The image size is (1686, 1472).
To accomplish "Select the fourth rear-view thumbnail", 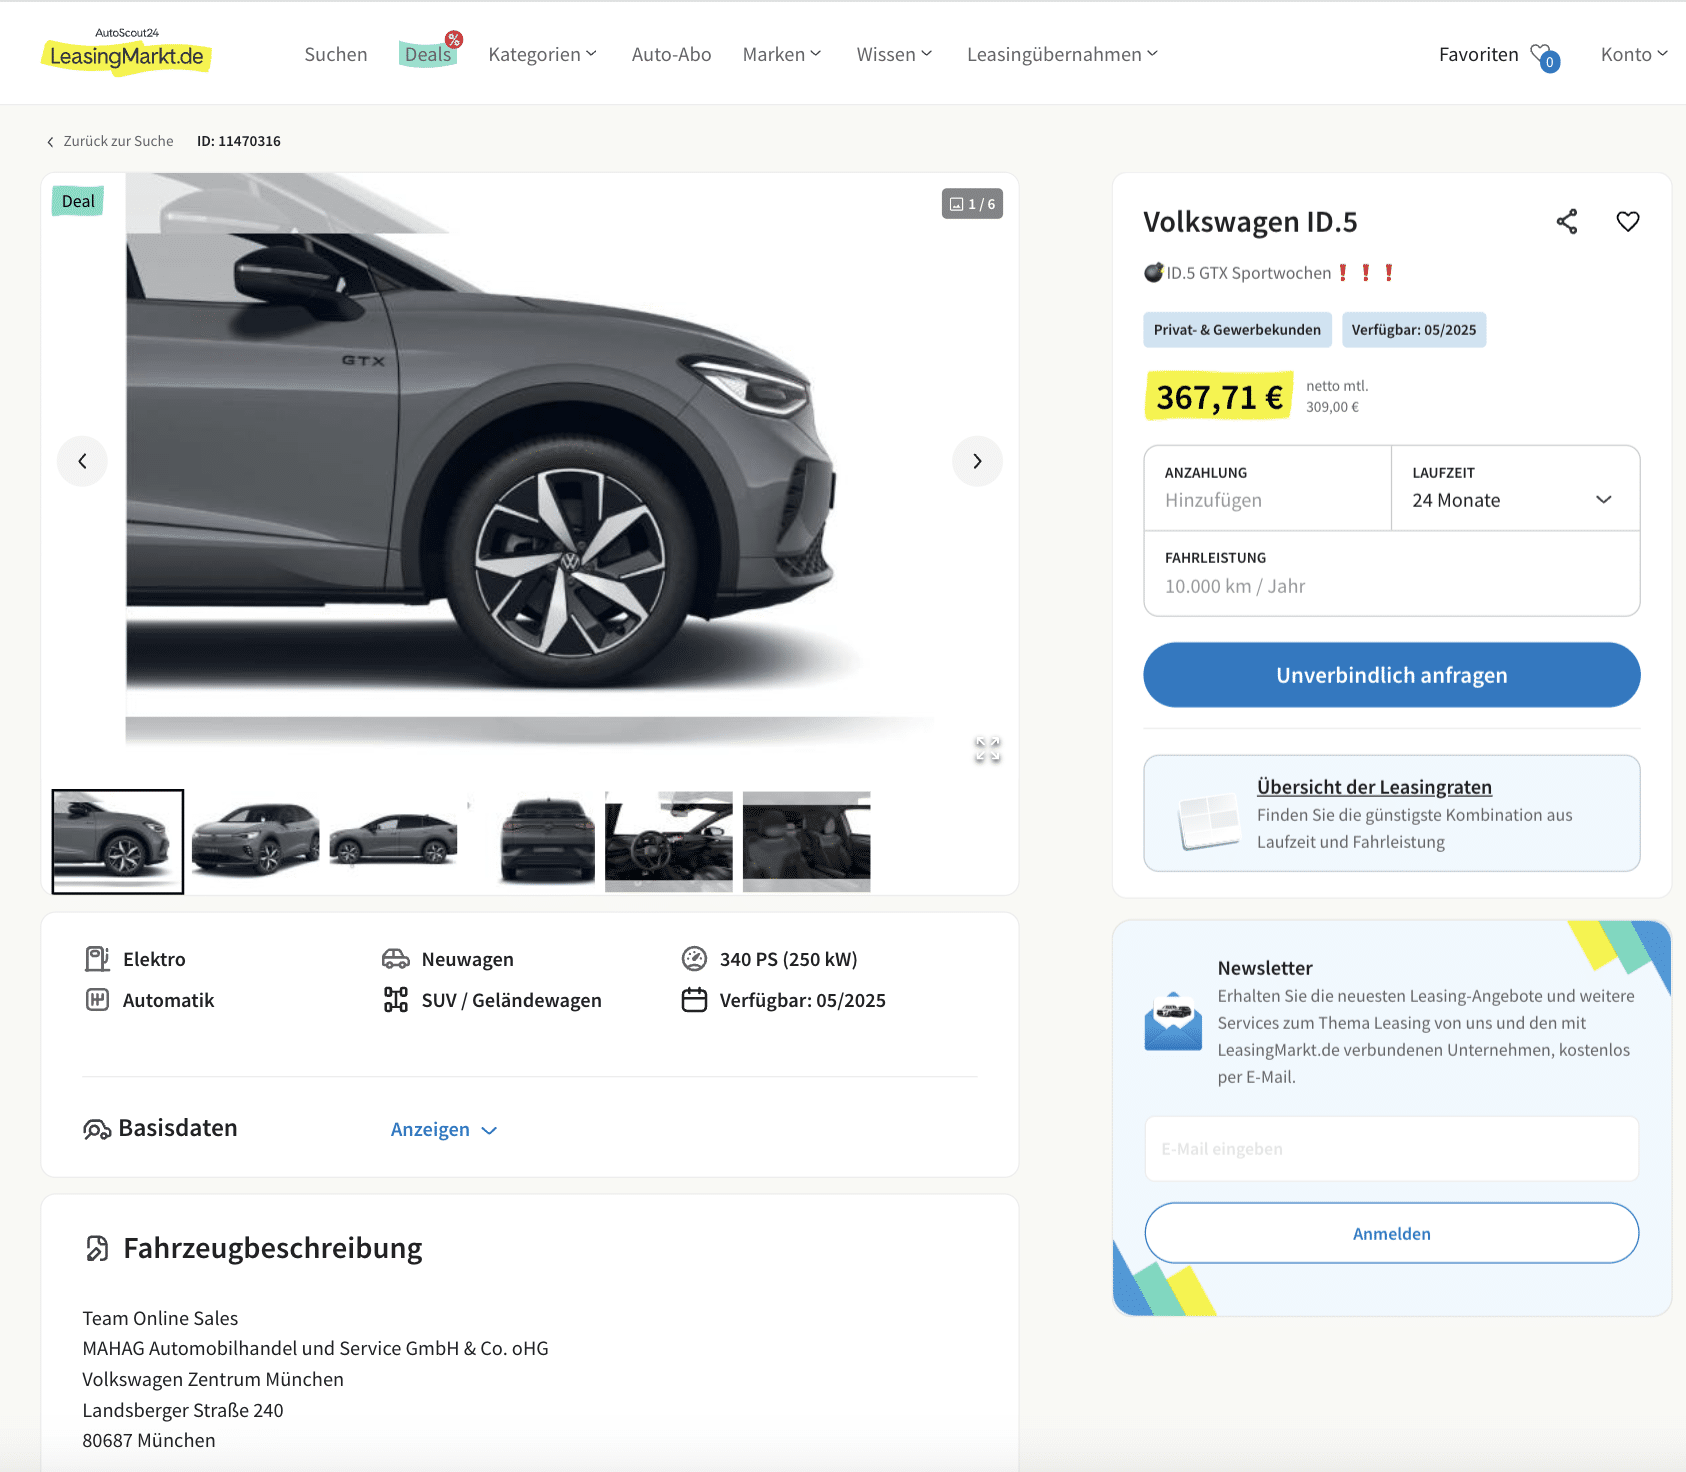I will [x=531, y=842].
